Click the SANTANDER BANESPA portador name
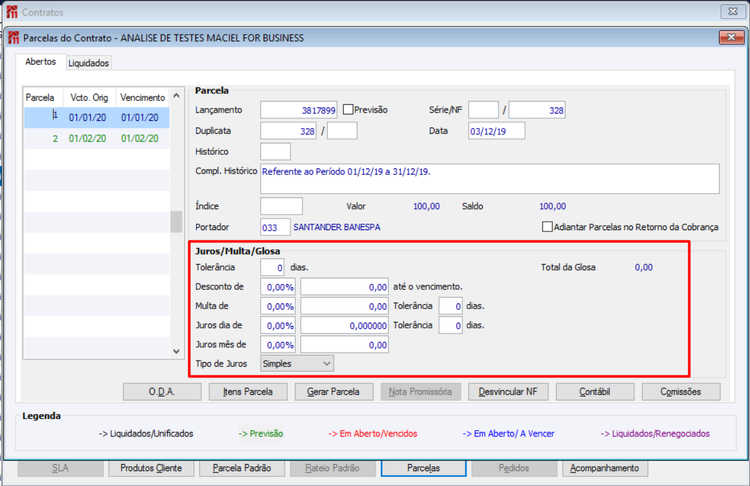Screen dimensions: 750x486 click(337, 227)
